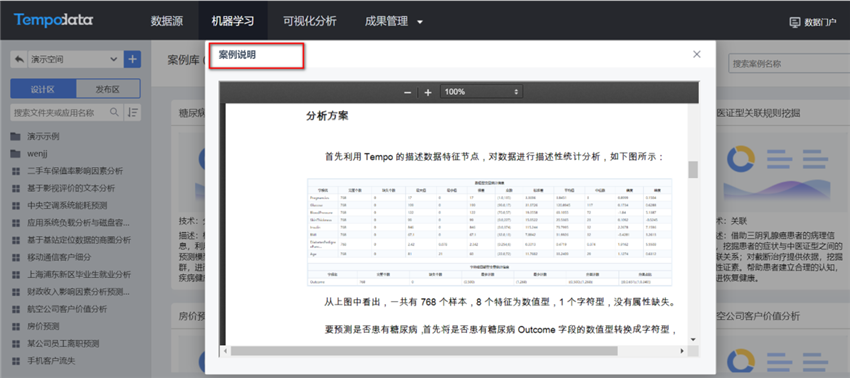Click the PDF horizontal scrollbar thumb
This screenshot has height=378, width=850.
(x=424, y=351)
